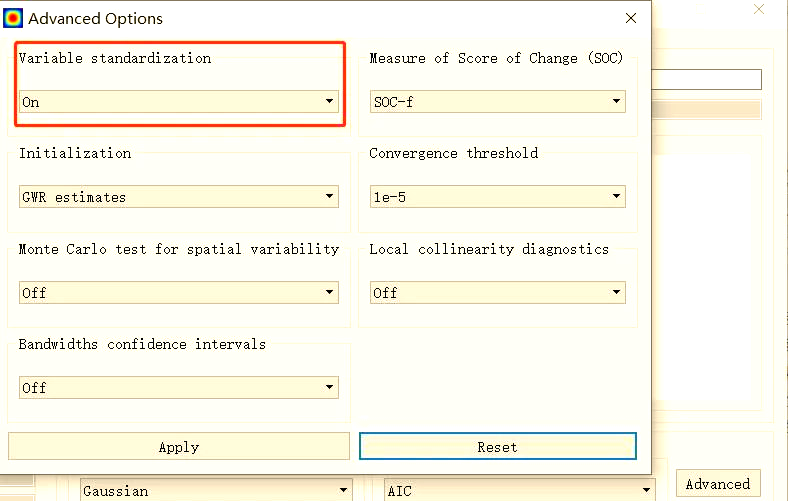The image size is (788, 501).
Task: Click the Advanced button in background window
Action: (717, 484)
